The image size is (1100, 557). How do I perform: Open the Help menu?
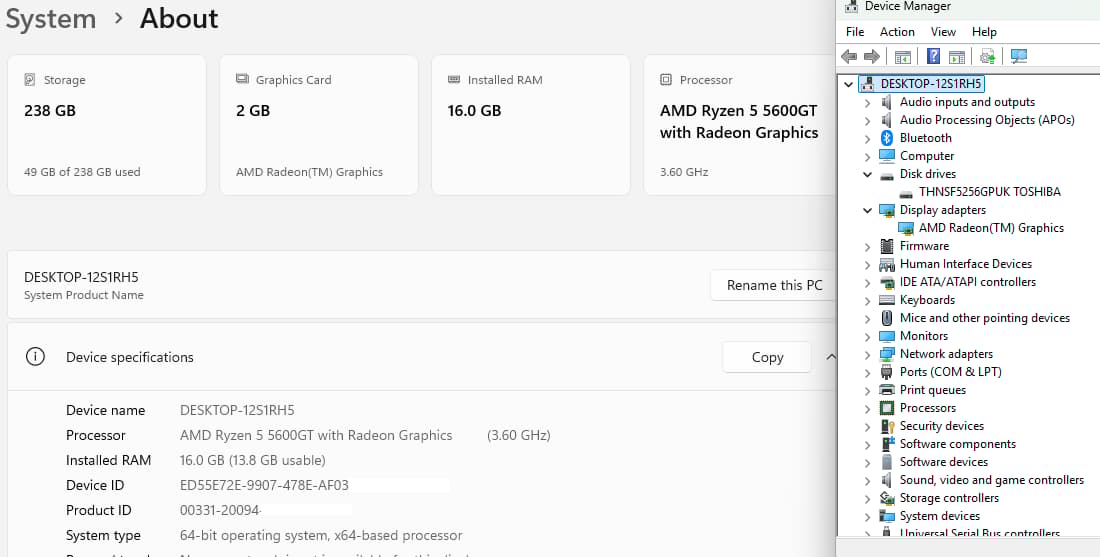pos(984,32)
